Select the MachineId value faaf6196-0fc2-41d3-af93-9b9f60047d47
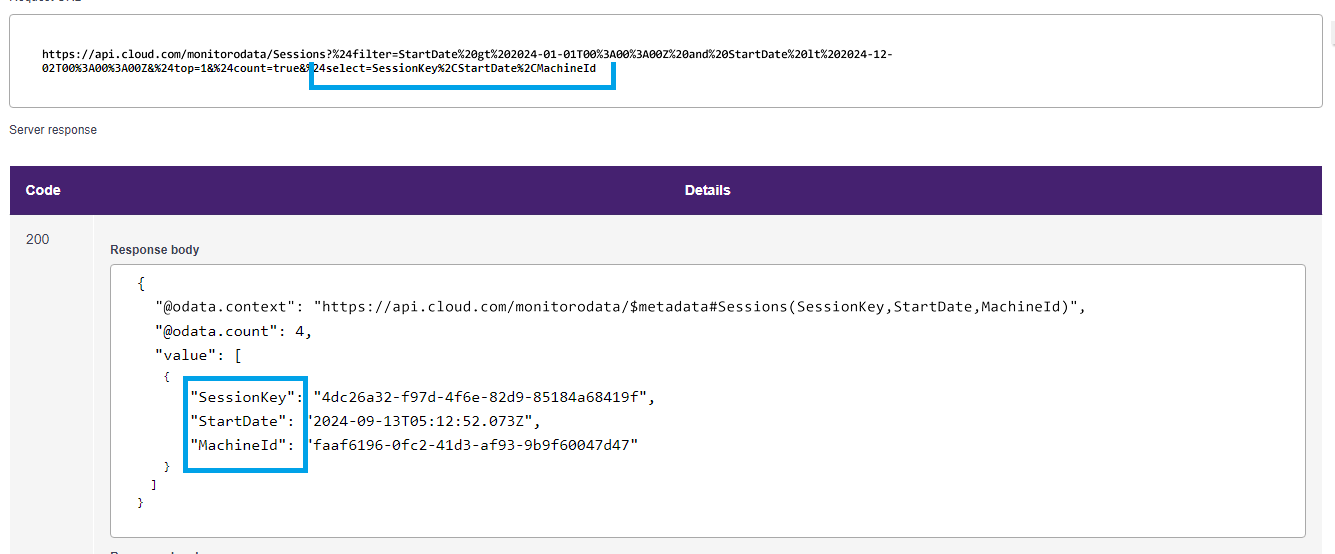Image resolution: width=1335 pixels, height=554 pixels. pyautogui.click(x=473, y=445)
